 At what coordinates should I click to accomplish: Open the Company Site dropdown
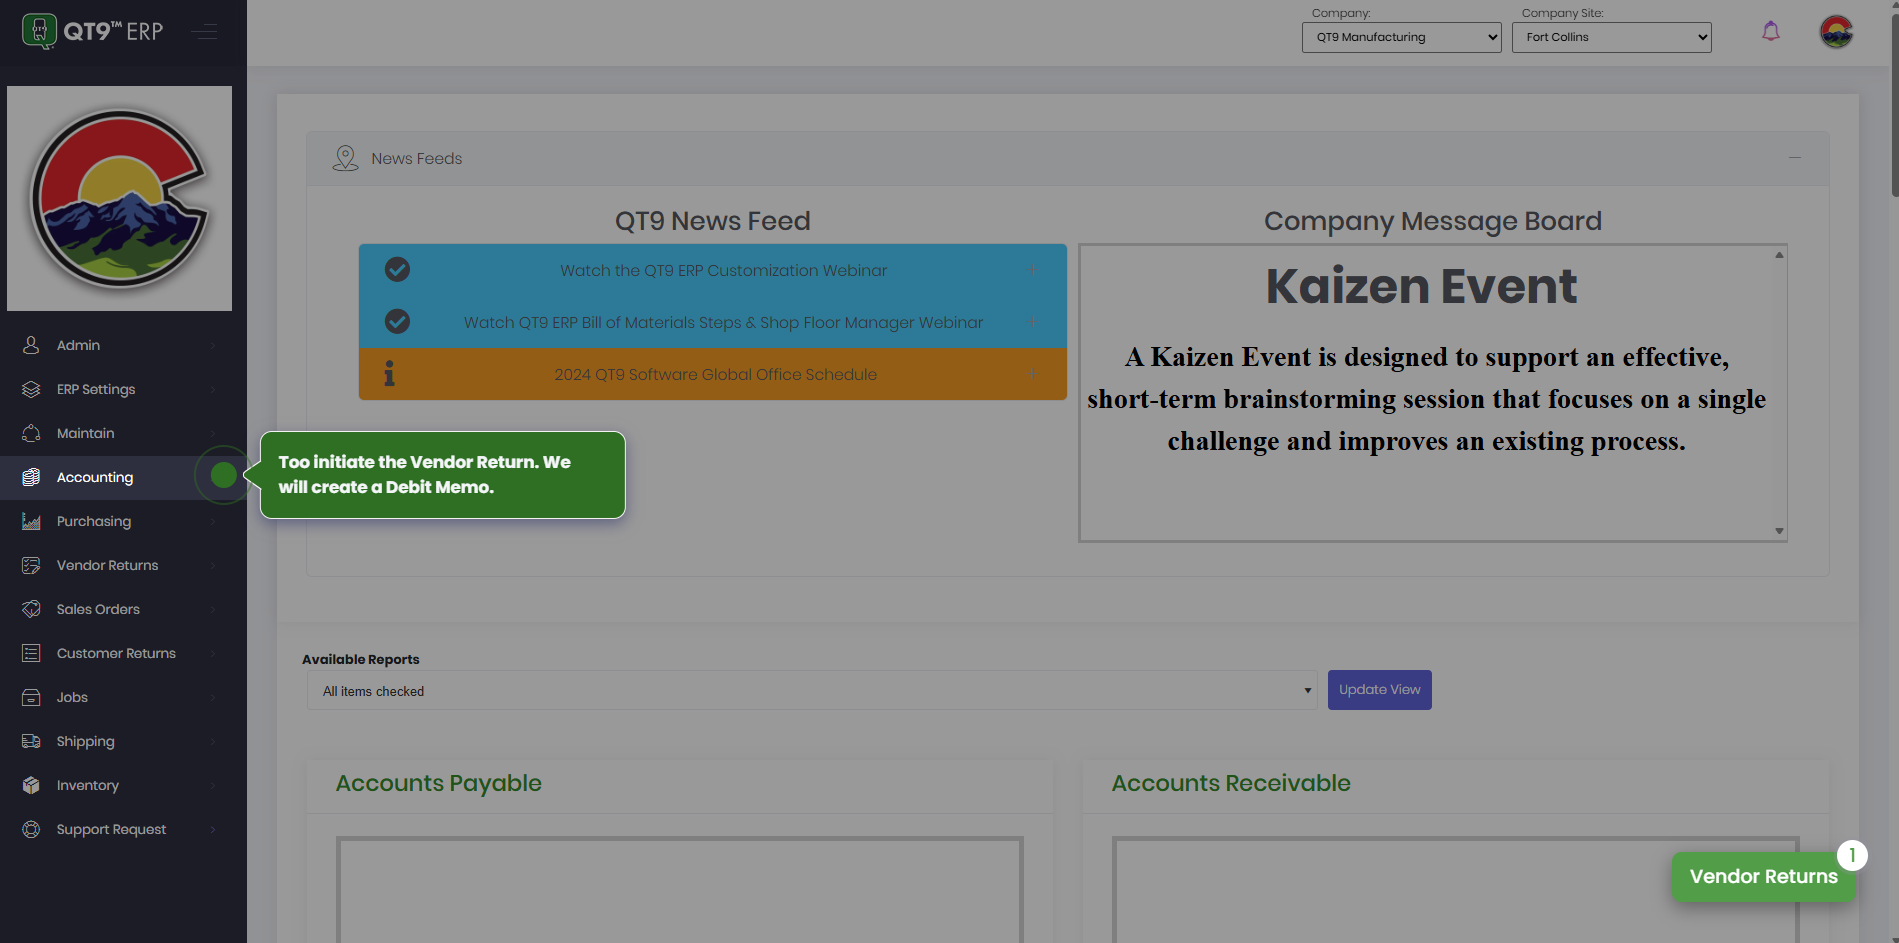point(1611,37)
